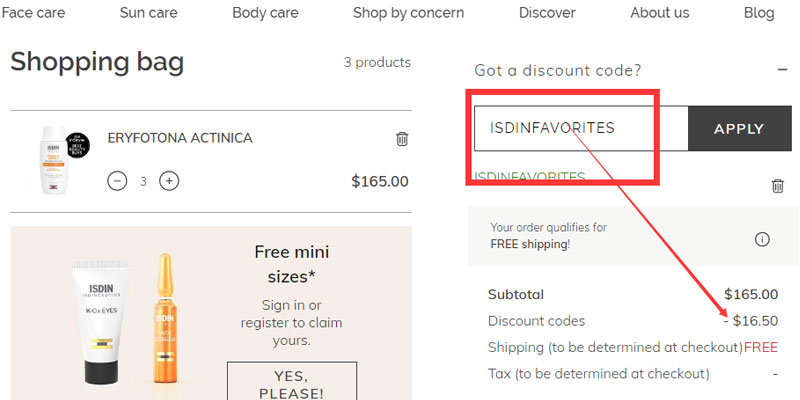800x400 pixels.
Task: Open the Body care menu
Action: tap(265, 13)
